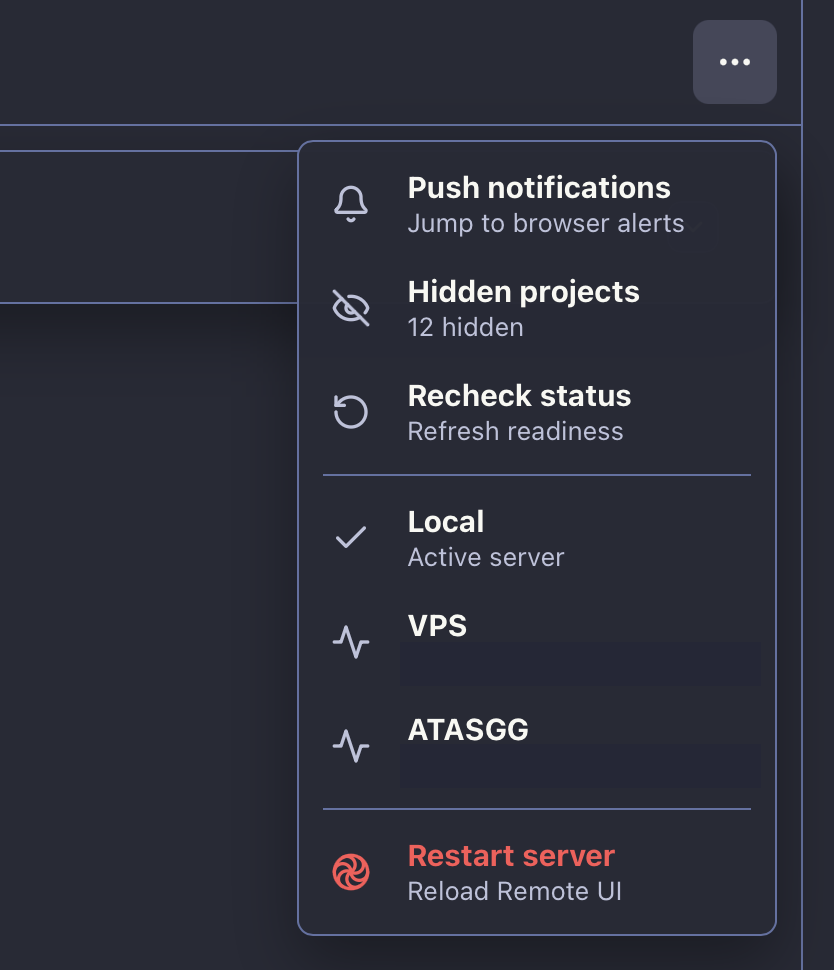This screenshot has height=970, width=834.
Task: Click the crossed-out eye hidden projects icon
Action: [351, 308]
